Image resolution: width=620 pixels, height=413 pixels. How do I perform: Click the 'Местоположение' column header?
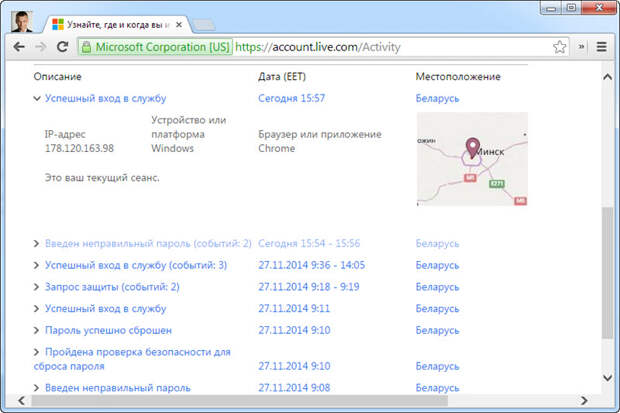click(x=458, y=76)
